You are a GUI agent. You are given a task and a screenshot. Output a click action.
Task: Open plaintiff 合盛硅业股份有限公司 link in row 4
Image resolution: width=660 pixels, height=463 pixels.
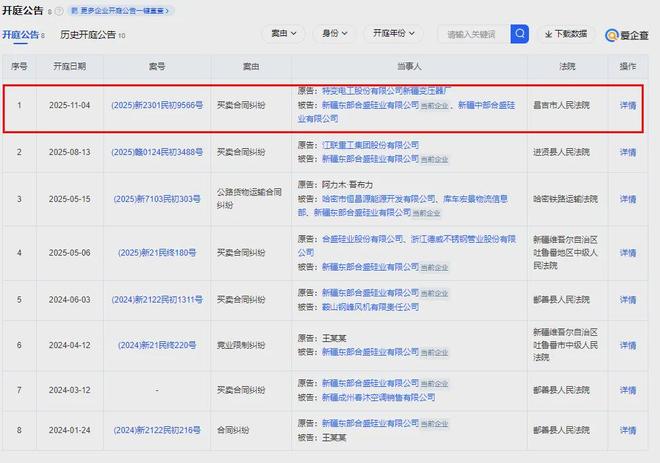tap(362, 239)
